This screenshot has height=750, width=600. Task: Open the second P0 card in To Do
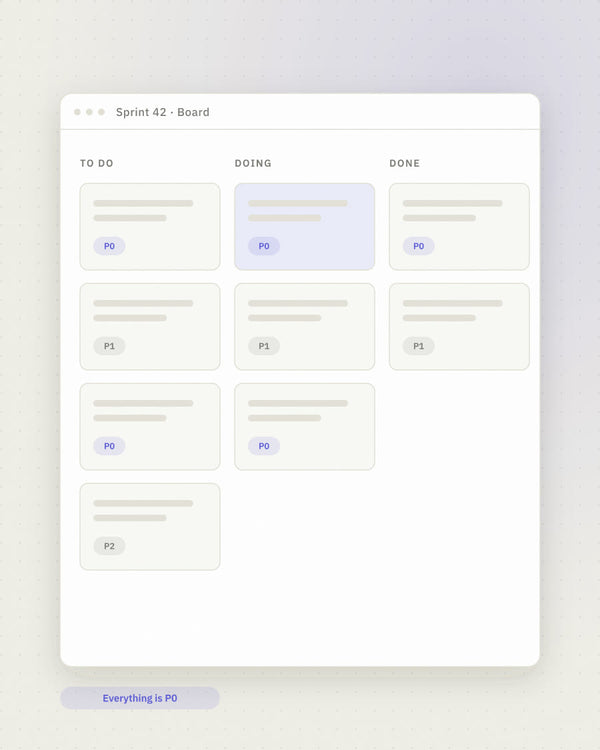point(150,427)
